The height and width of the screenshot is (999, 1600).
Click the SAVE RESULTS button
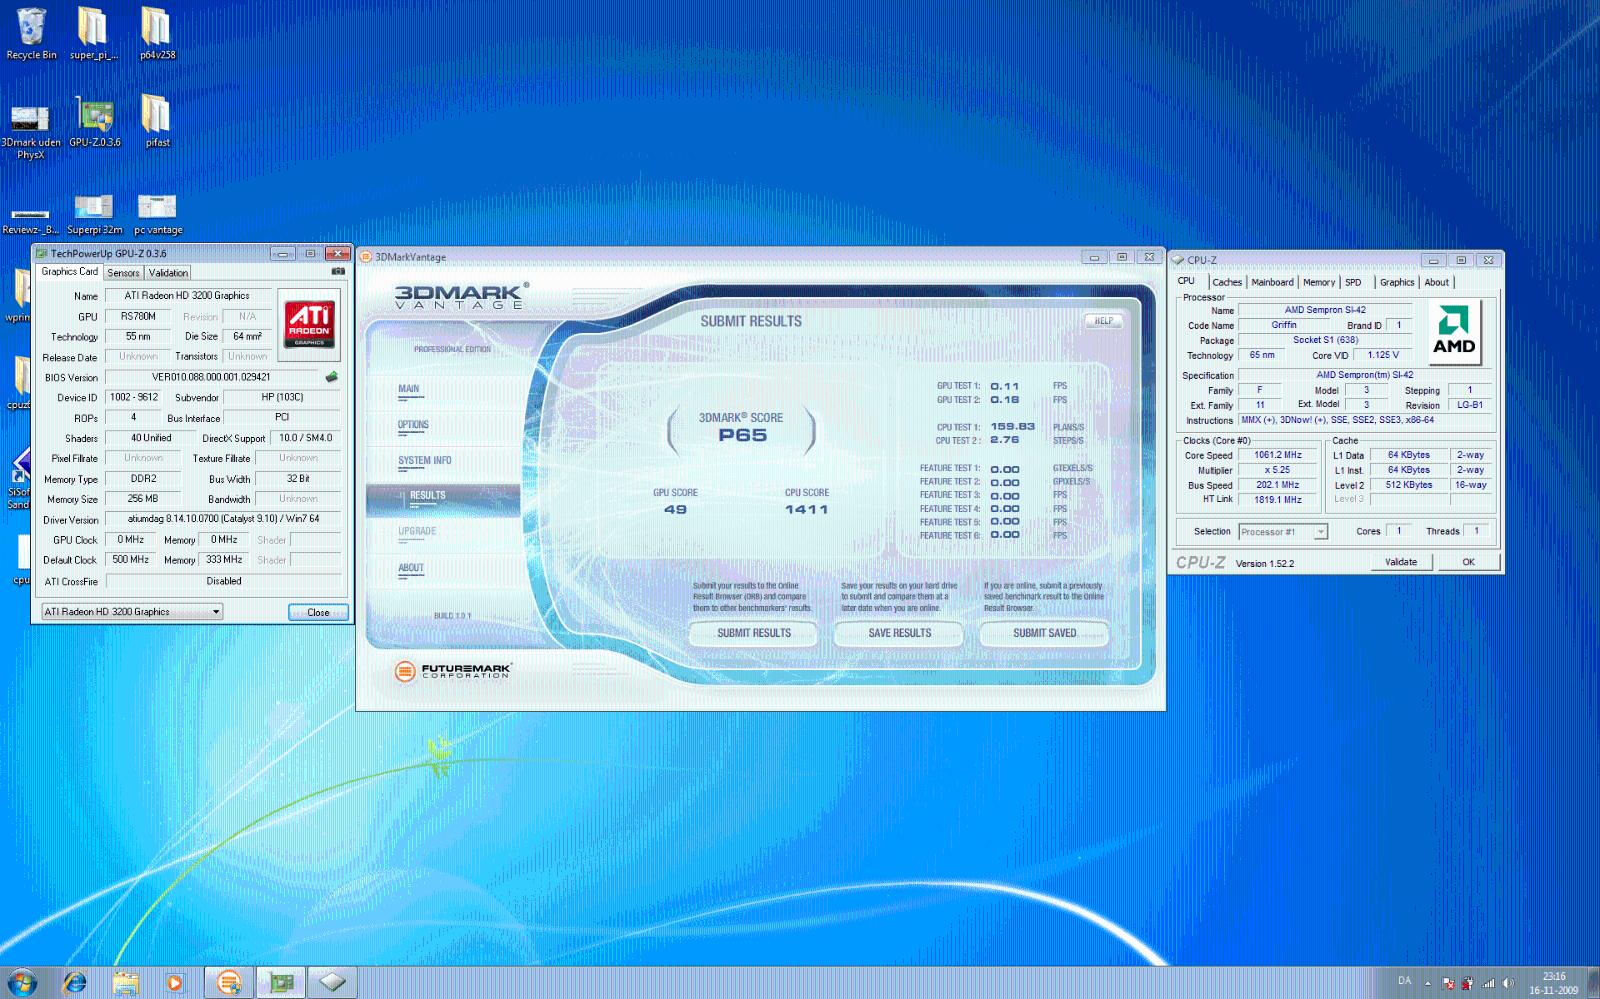point(900,633)
